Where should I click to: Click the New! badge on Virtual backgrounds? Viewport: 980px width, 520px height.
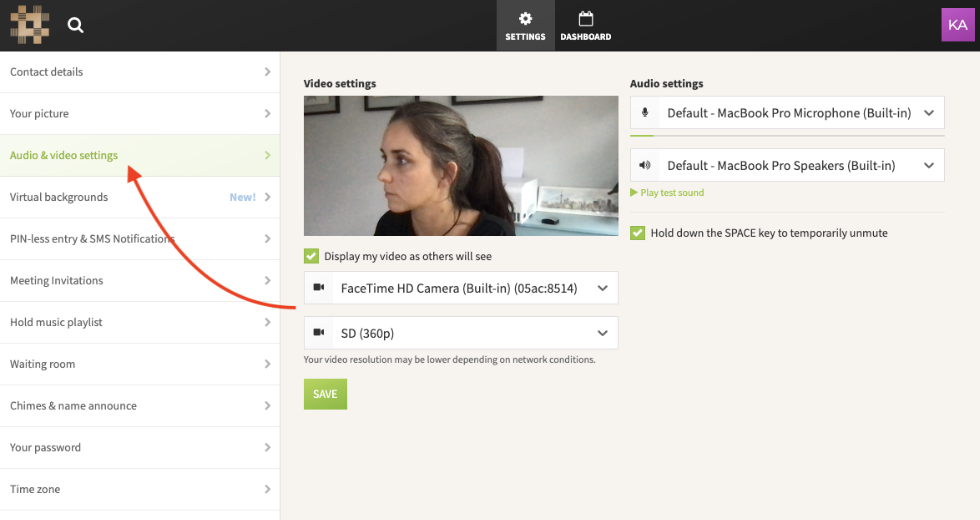point(242,198)
